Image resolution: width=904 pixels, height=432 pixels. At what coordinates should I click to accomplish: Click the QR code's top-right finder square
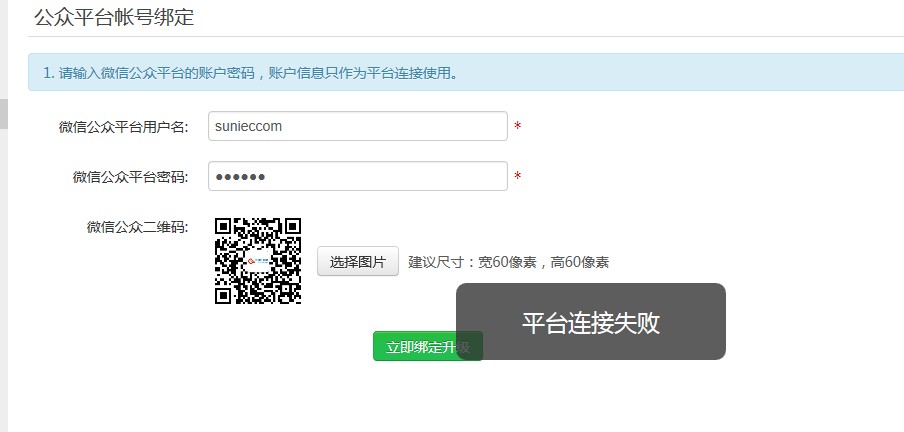pos(291,227)
